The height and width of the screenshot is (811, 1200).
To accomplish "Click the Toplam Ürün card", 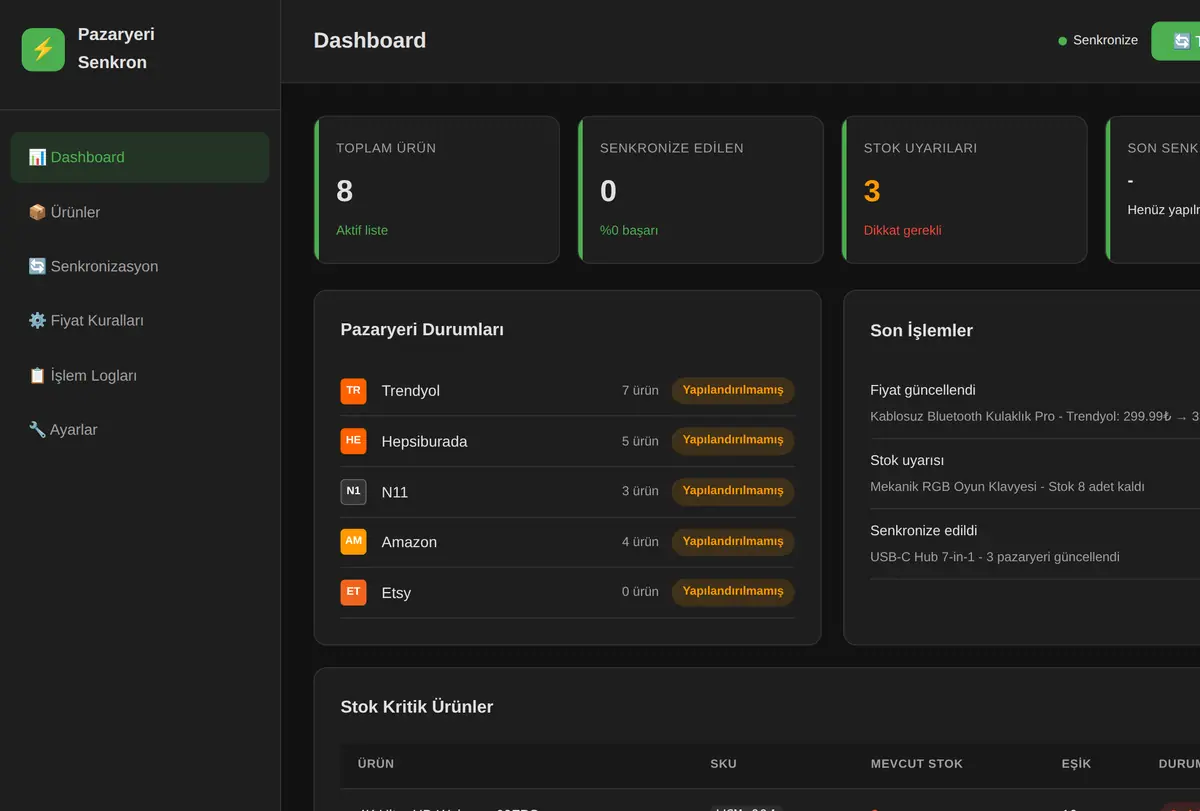I will pos(437,190).
